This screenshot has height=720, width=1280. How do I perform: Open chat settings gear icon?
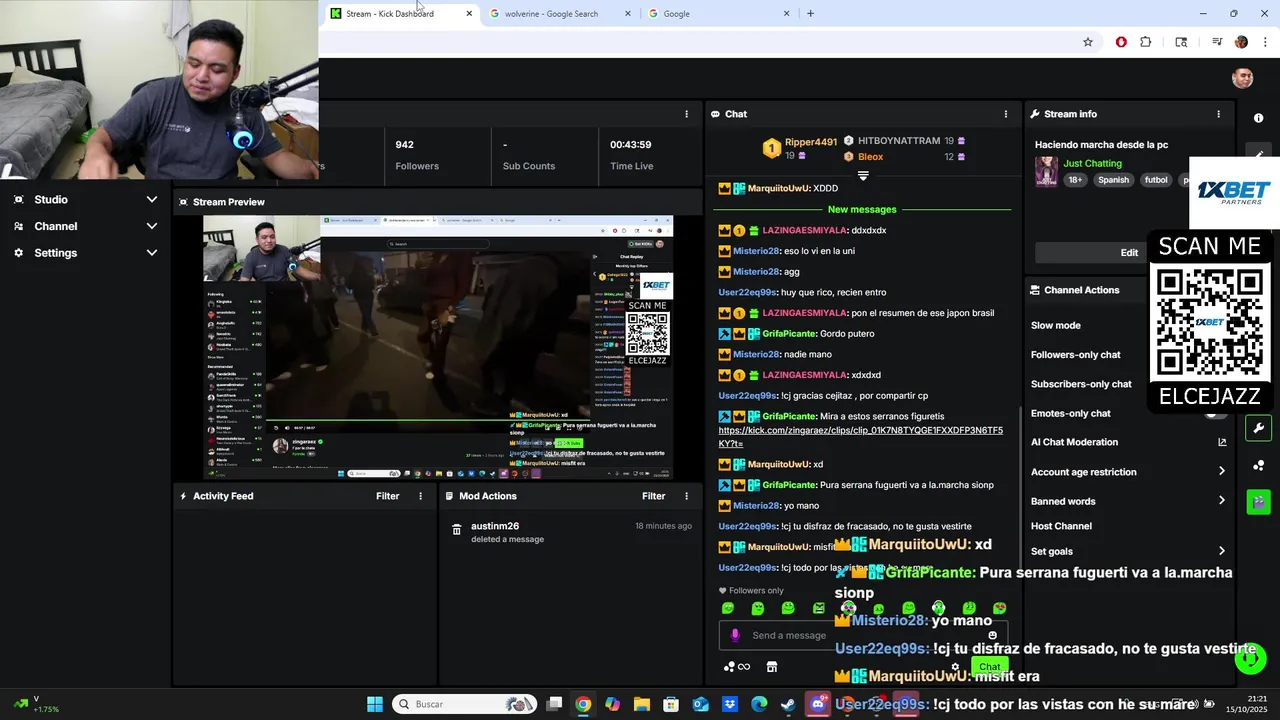955,667
